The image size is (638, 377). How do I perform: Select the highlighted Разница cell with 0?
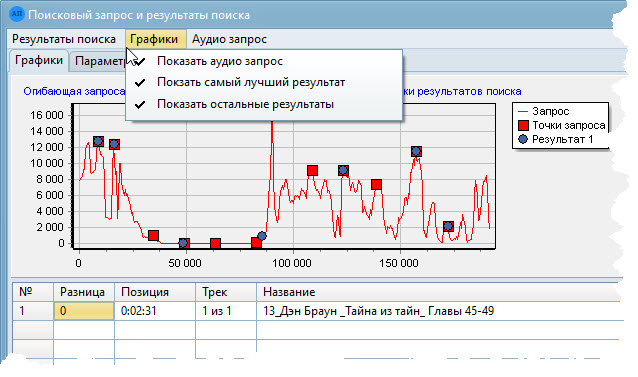(x=84, y=311)
